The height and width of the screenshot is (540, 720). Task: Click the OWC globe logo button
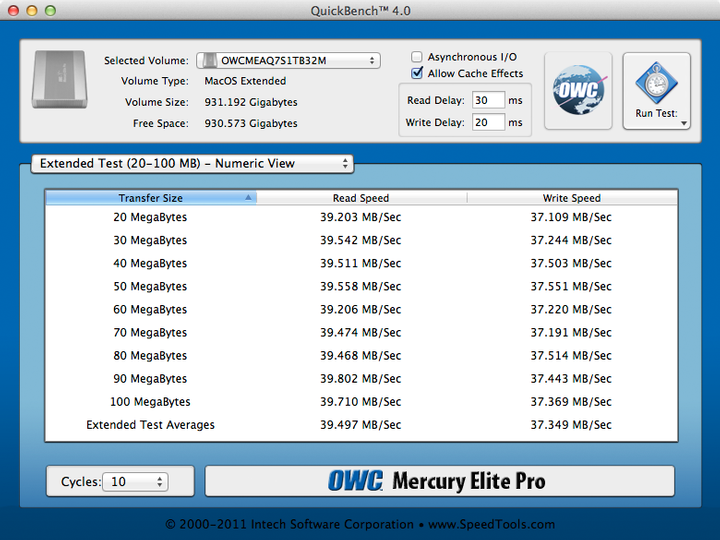click(578, 91)
